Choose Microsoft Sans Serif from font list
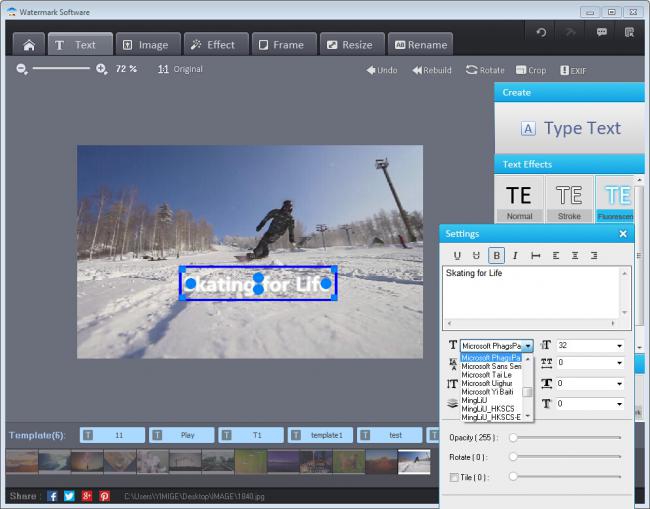The width and height of the screenshot is (650, 509). 491,366
